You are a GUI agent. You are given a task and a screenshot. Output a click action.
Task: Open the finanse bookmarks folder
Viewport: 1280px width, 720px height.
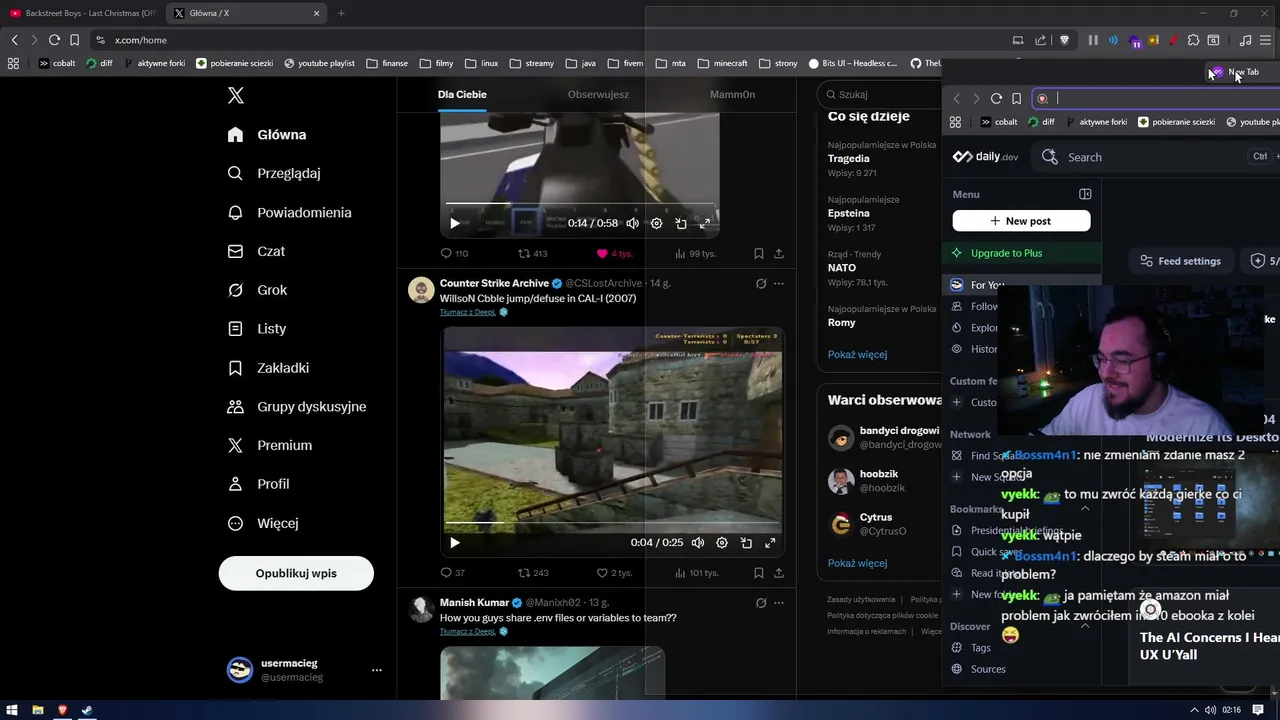pyautogui.click(x=387, y=63)
